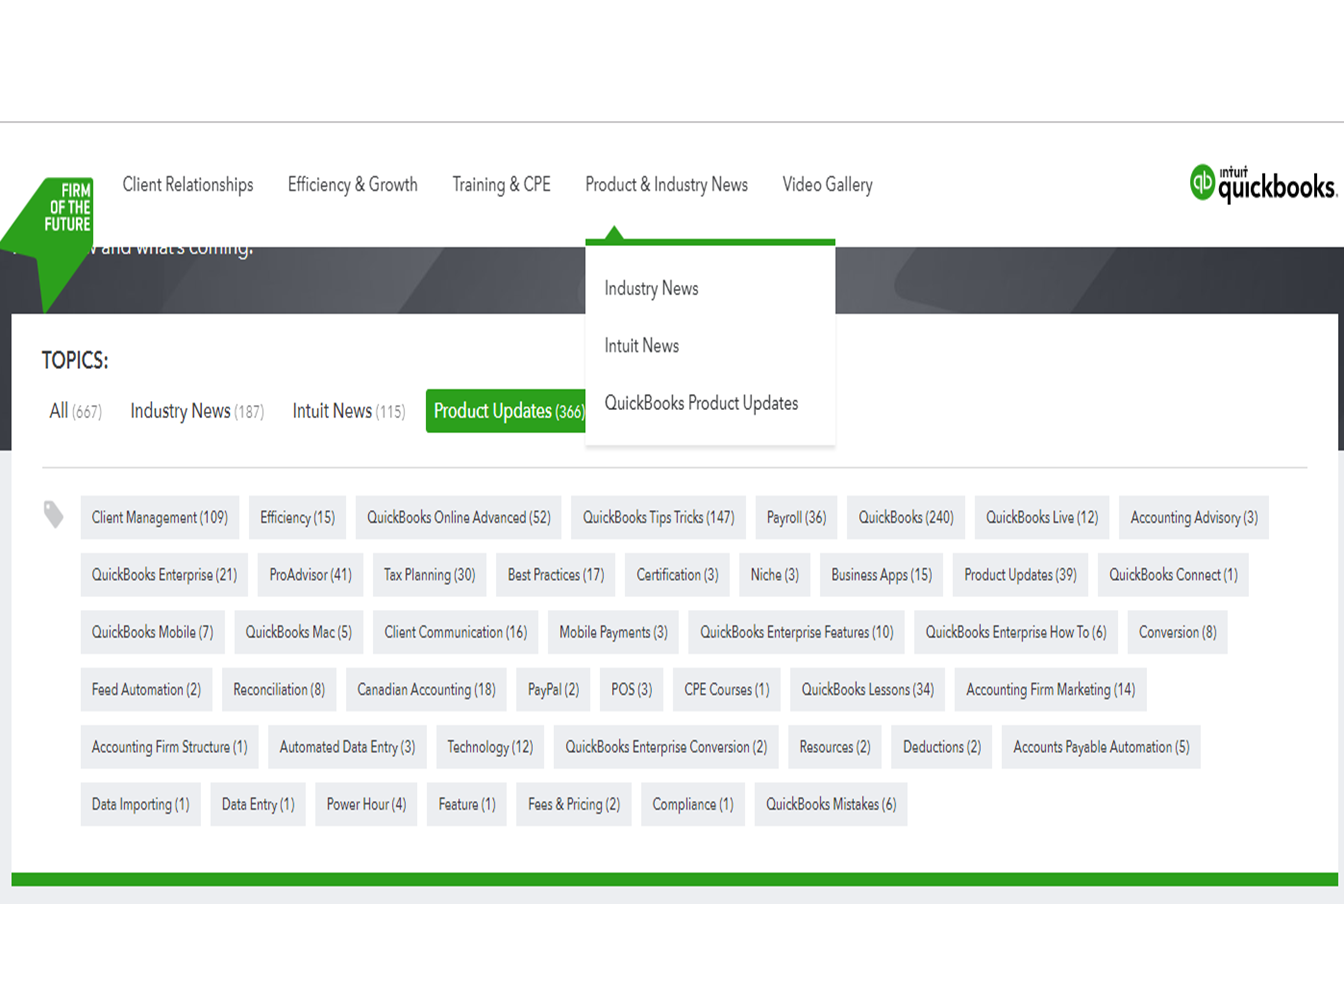
Task: Filter by Power Hour (4) tag
Action: [x=367, y=804]
